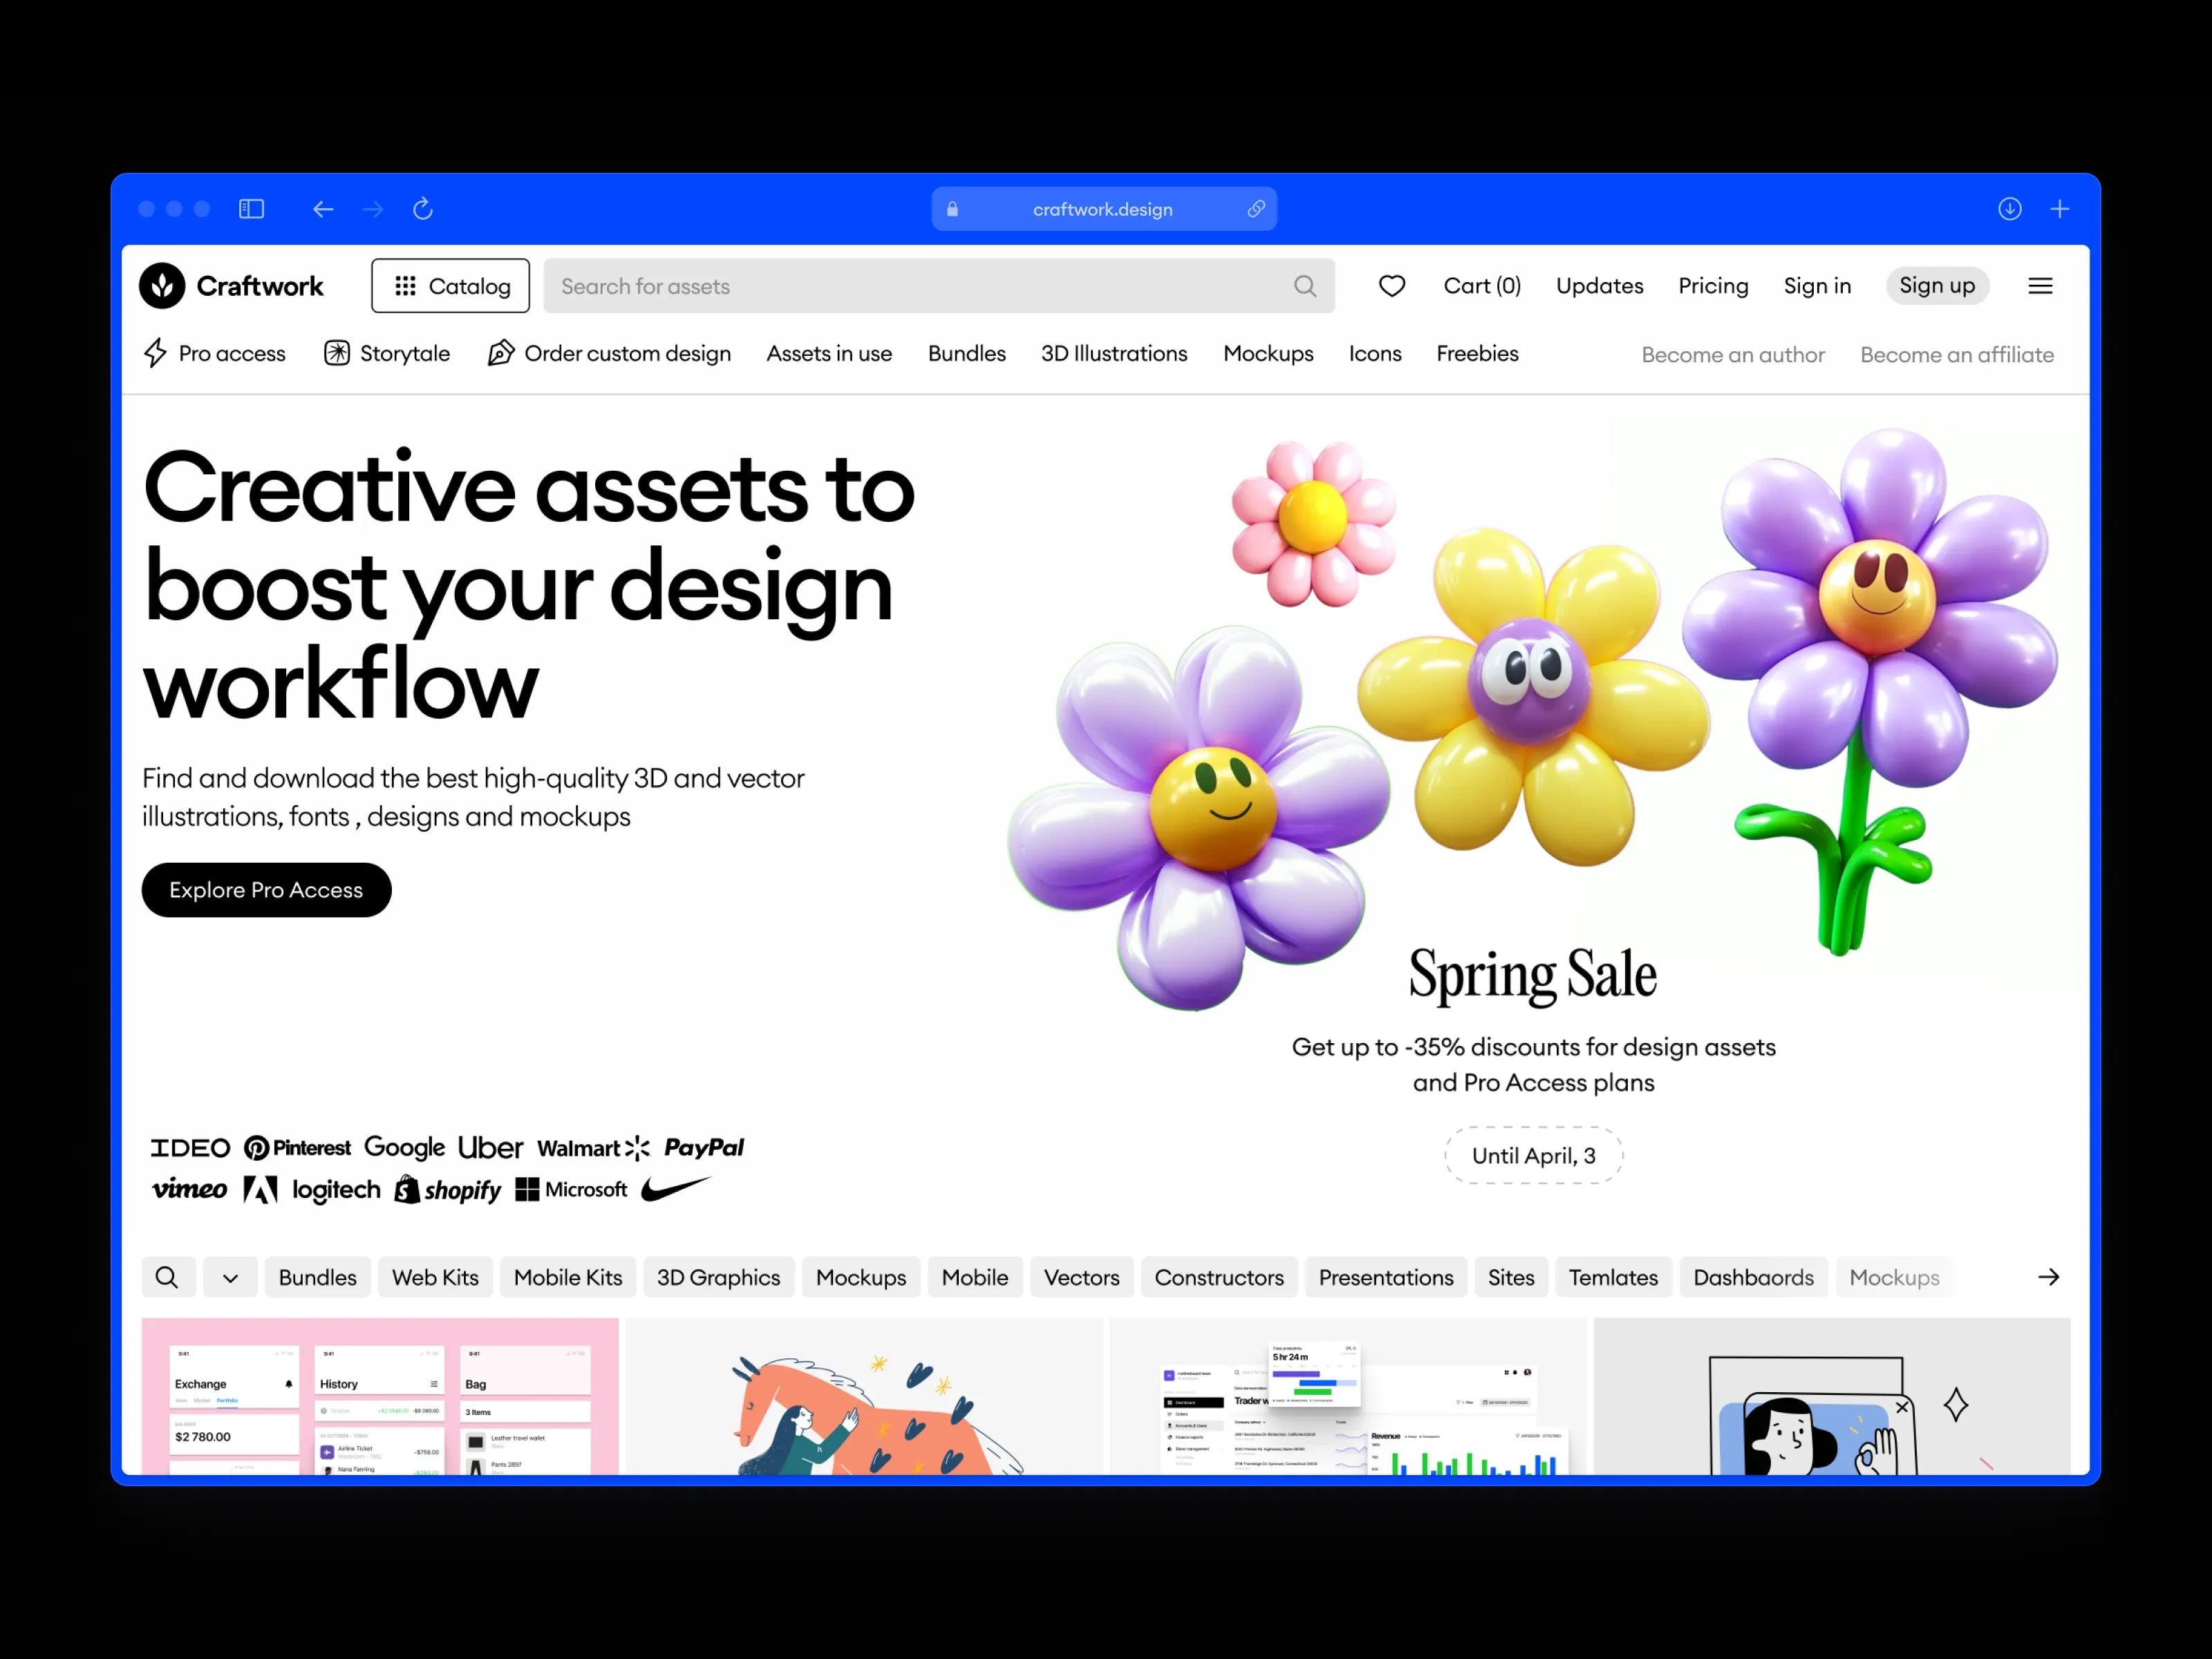
Task: Click the lock icon in address bar
Action: coord(952,209)
